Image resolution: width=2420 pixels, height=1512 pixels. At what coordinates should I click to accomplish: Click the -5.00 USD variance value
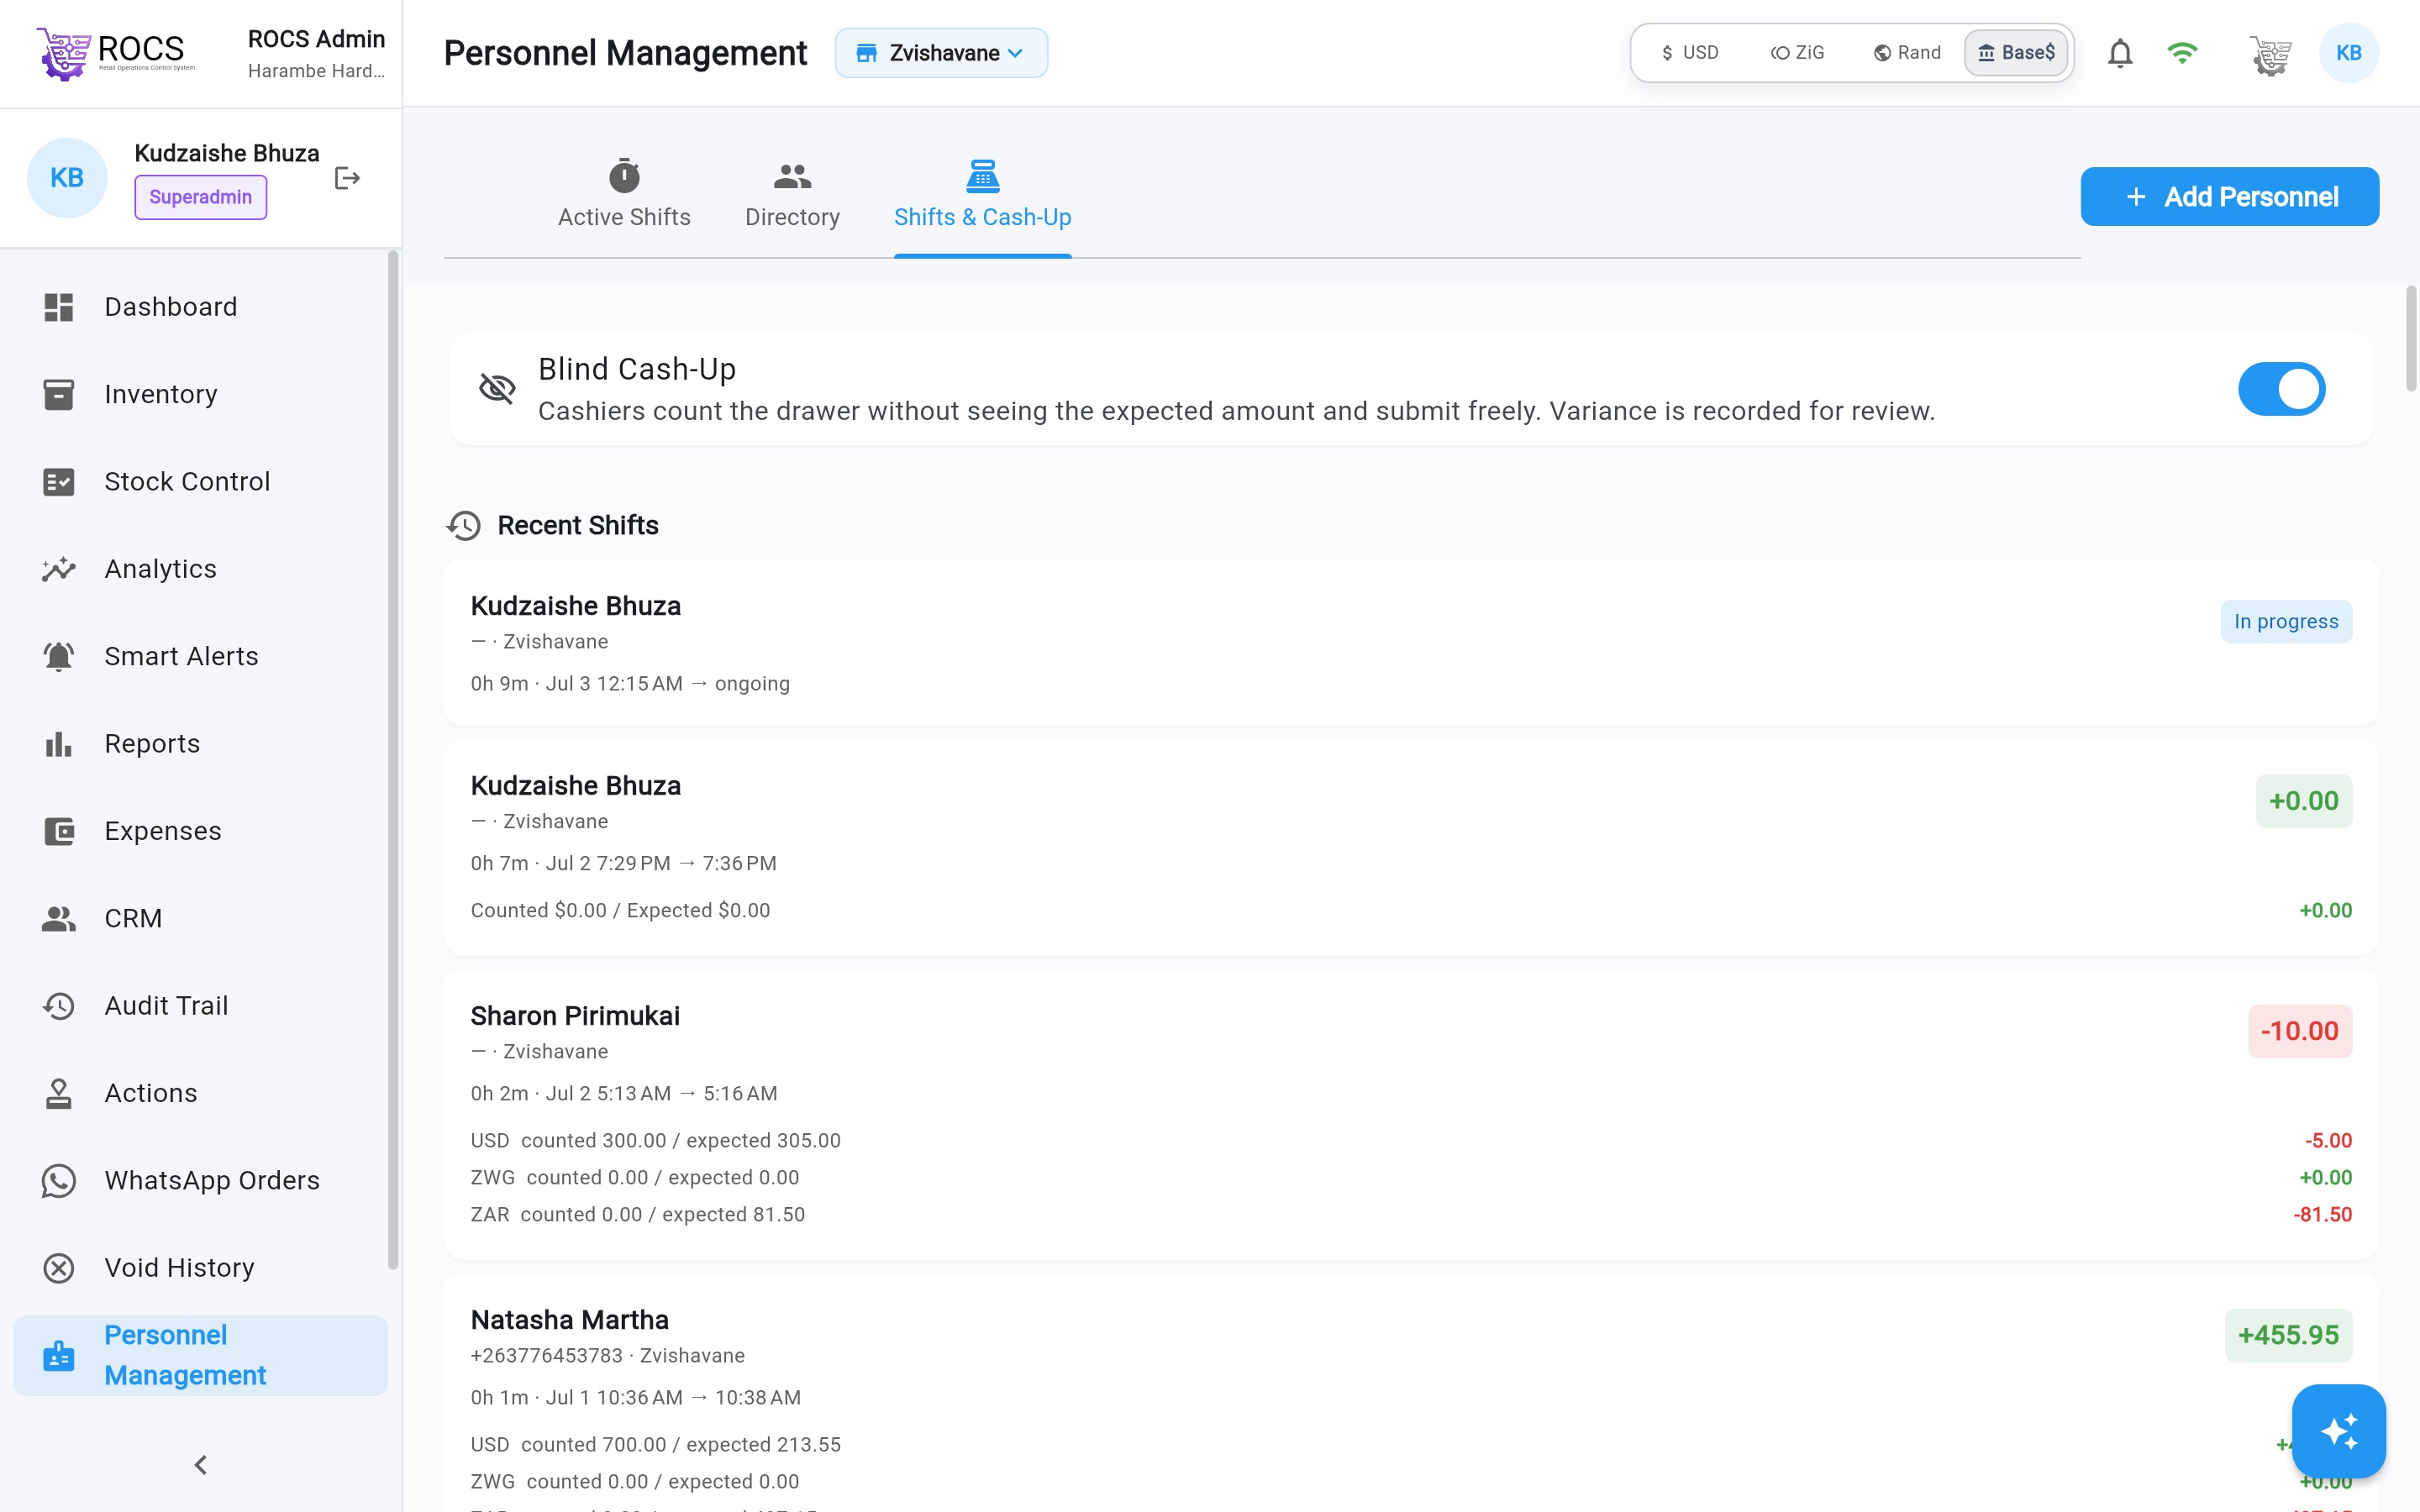pyautogui.click(x=2328, y=1140)
